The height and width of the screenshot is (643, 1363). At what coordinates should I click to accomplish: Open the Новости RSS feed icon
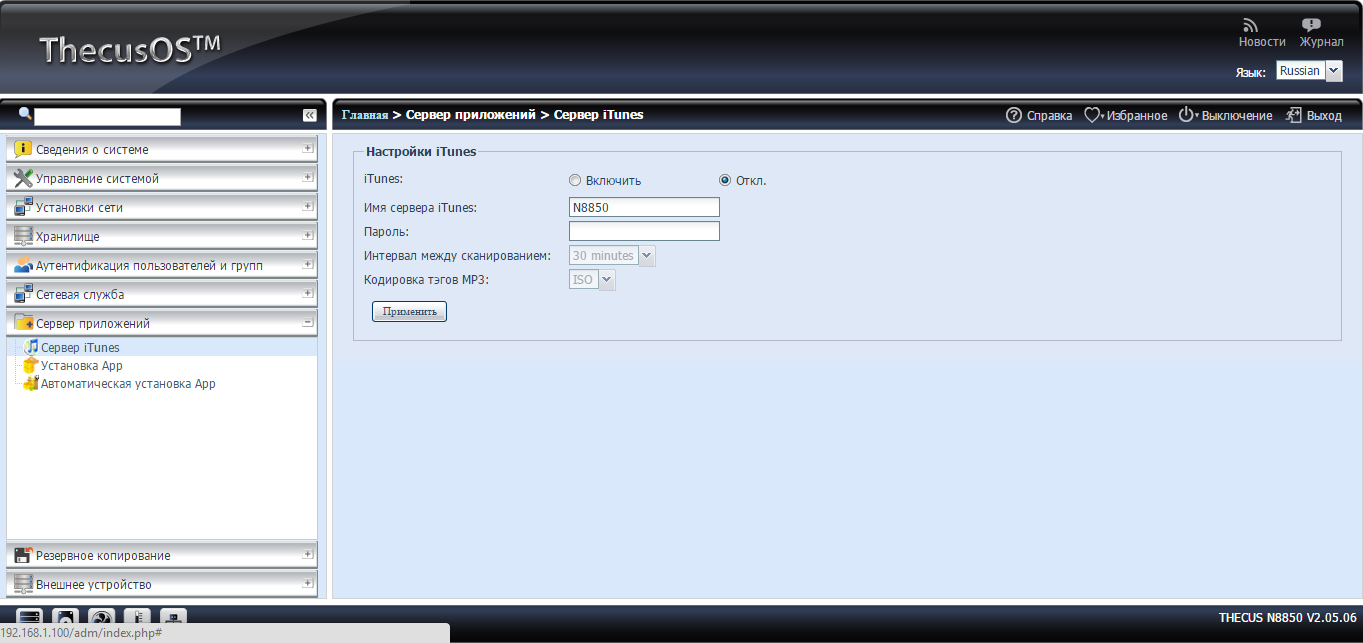click(1250, 25)
